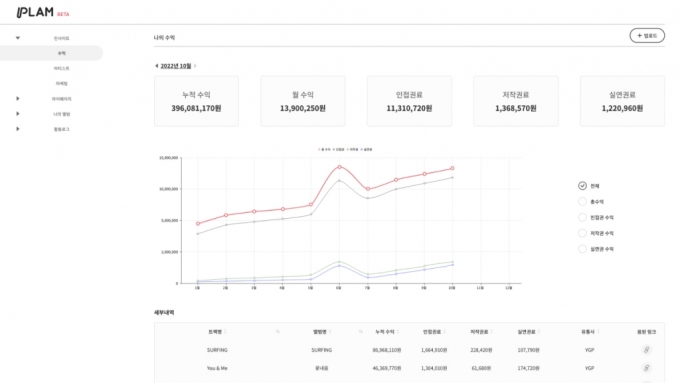Click SURFING track name in table
This screenshot has height=383, width=680.
pyautogui.click(x=217, y=350)
